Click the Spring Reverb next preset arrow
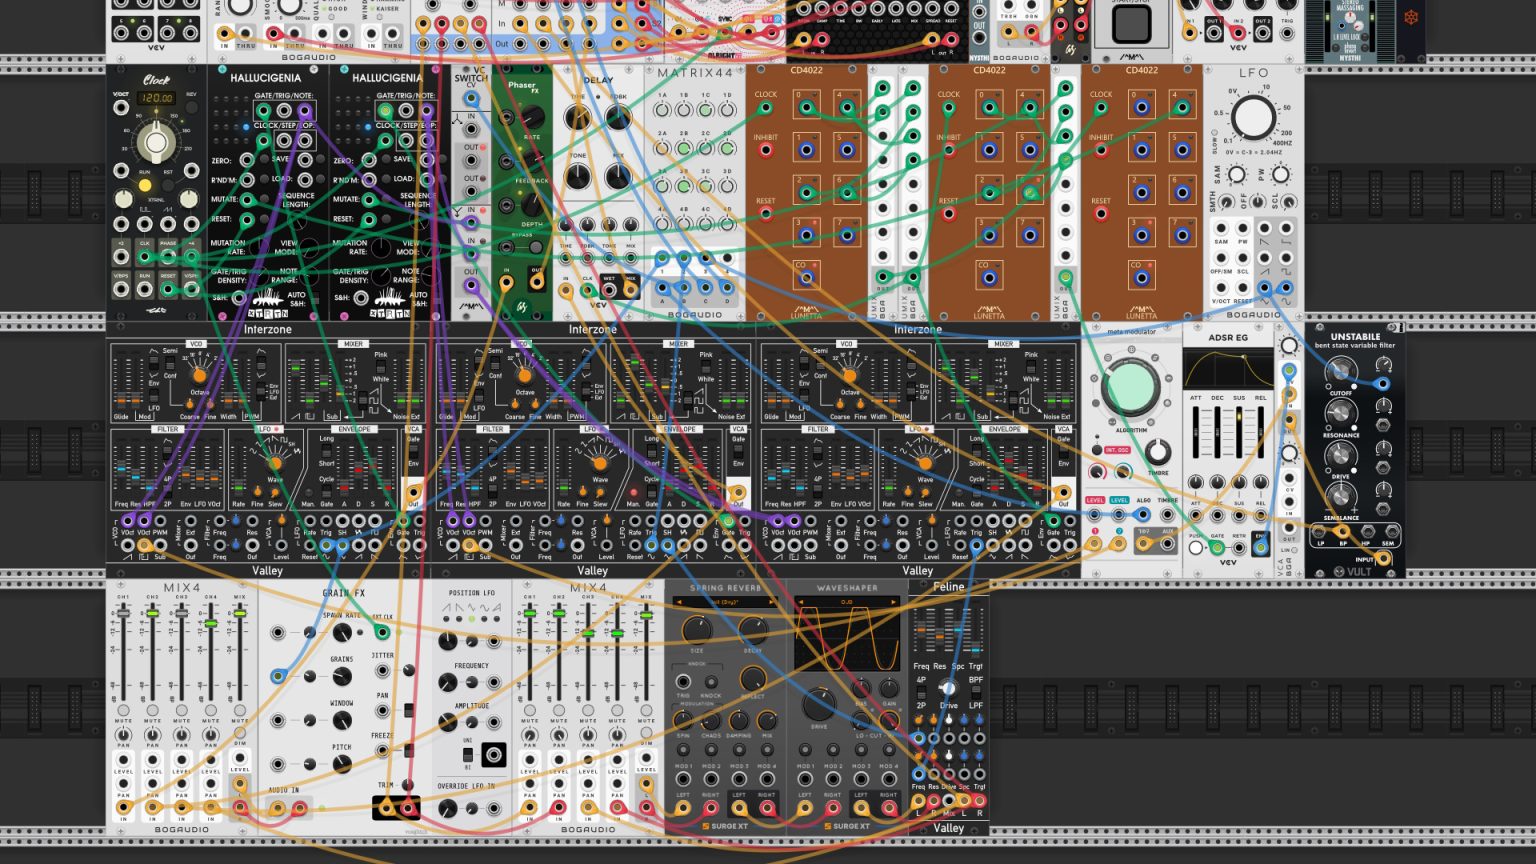This screenshot has width=1536, height=864. tap(773, 602)
